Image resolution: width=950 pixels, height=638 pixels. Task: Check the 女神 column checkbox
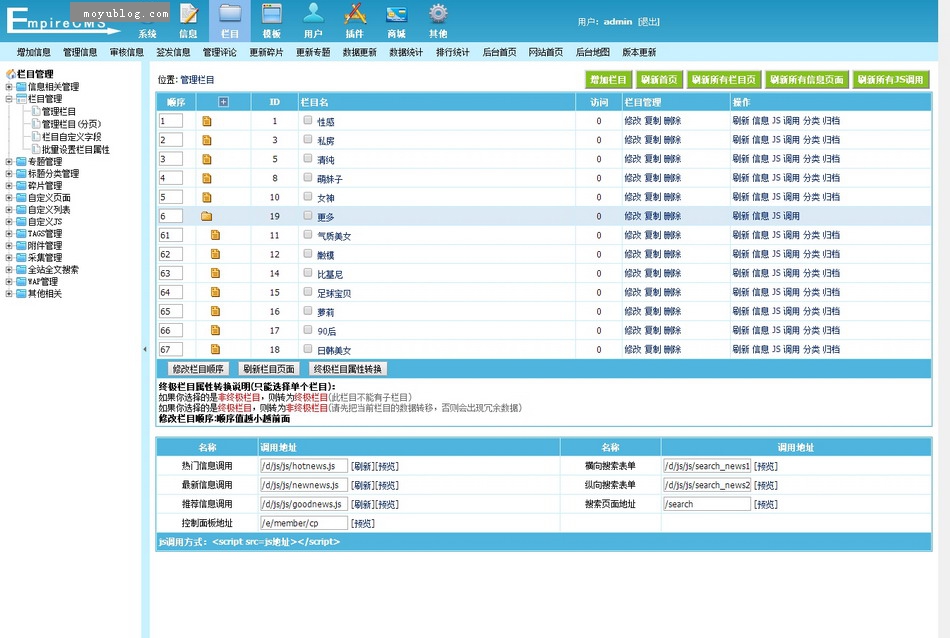(x=308, y=197)
